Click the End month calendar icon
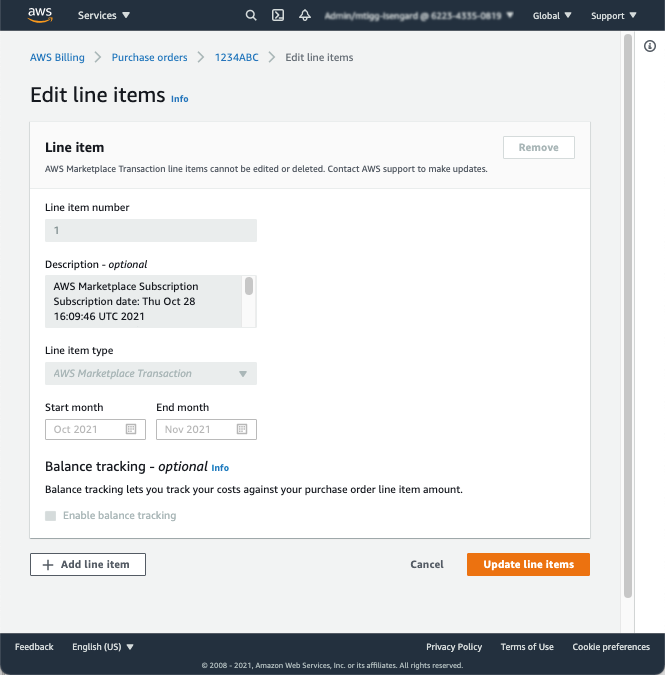665x675 pixels. (x=242, y=429)
